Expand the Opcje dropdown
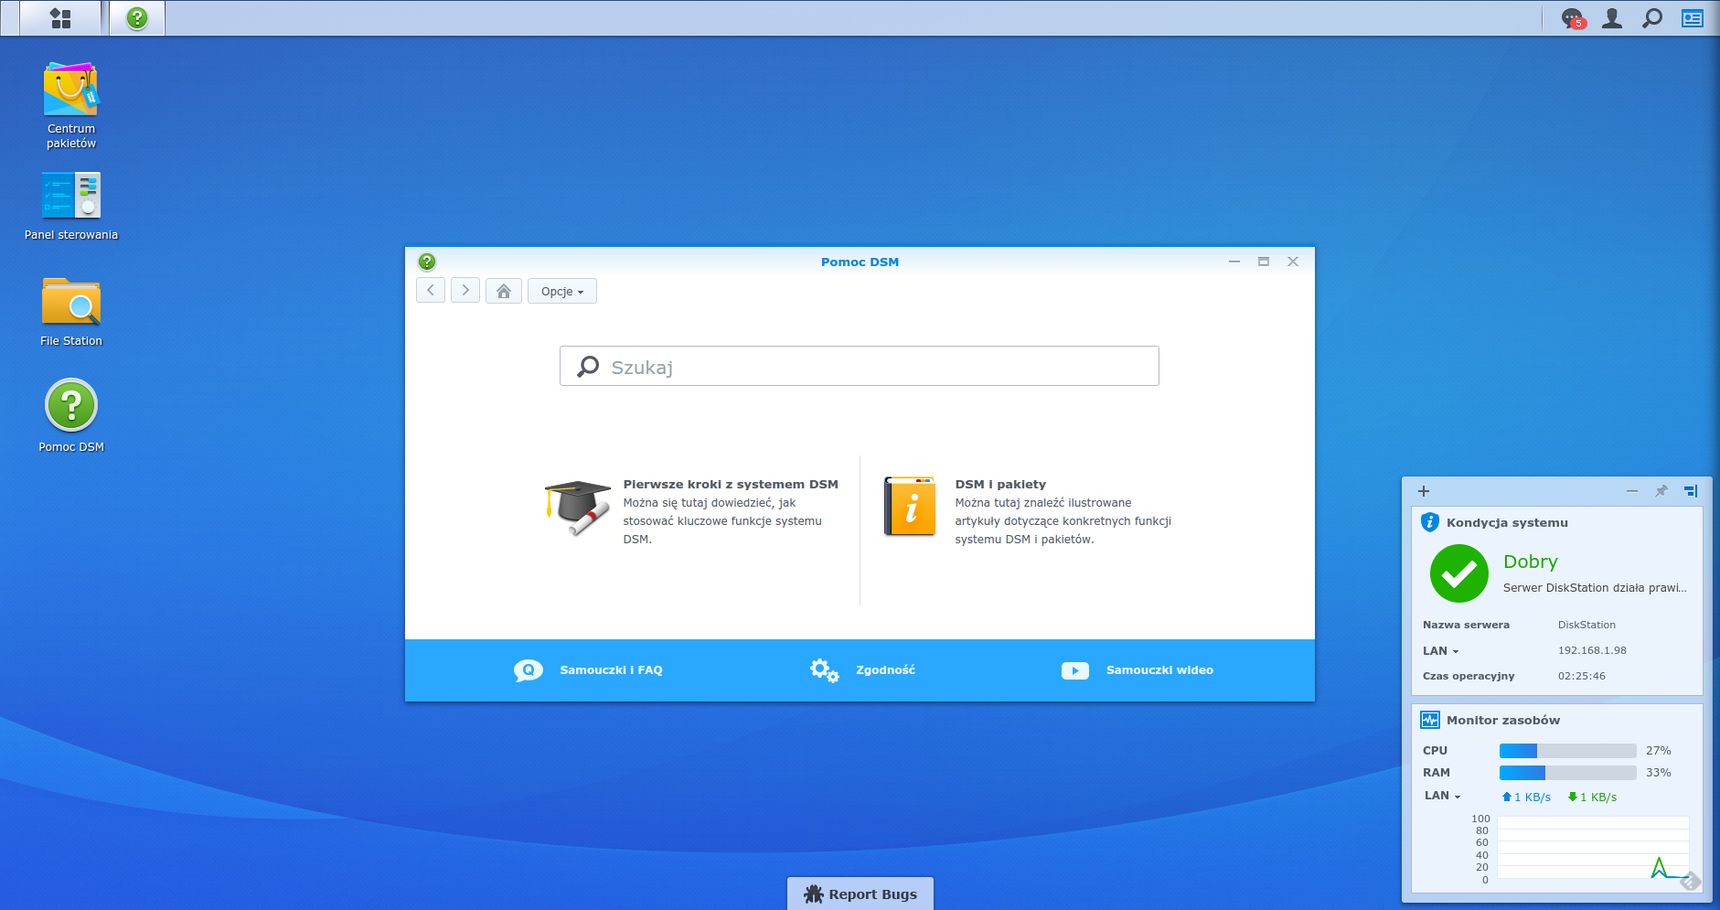This screenshot has height=910, width=1720. pyautogui.click(x=562, y=291)
